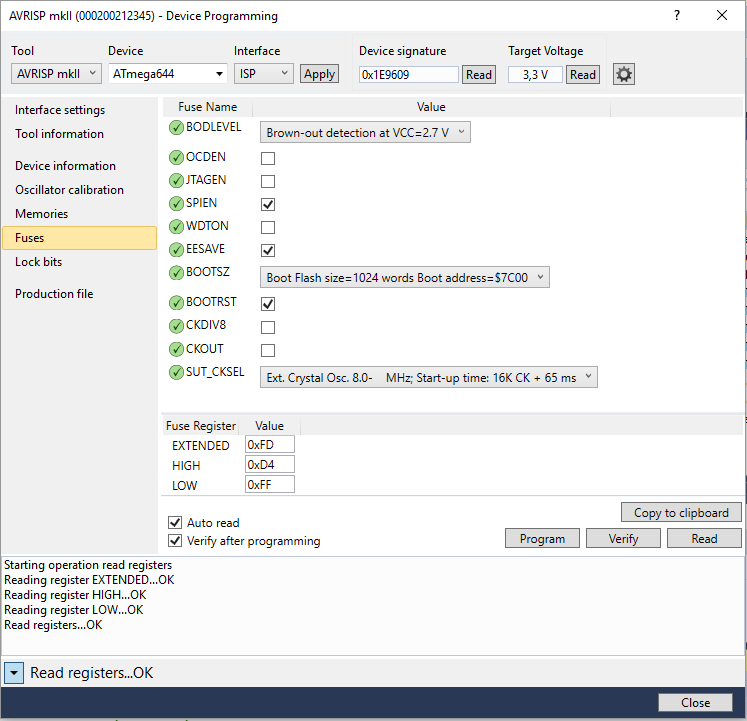Image resolution: width=747 pixels, height=721 pixels.
Task: Read the device signature
Action: click(479, 75)
